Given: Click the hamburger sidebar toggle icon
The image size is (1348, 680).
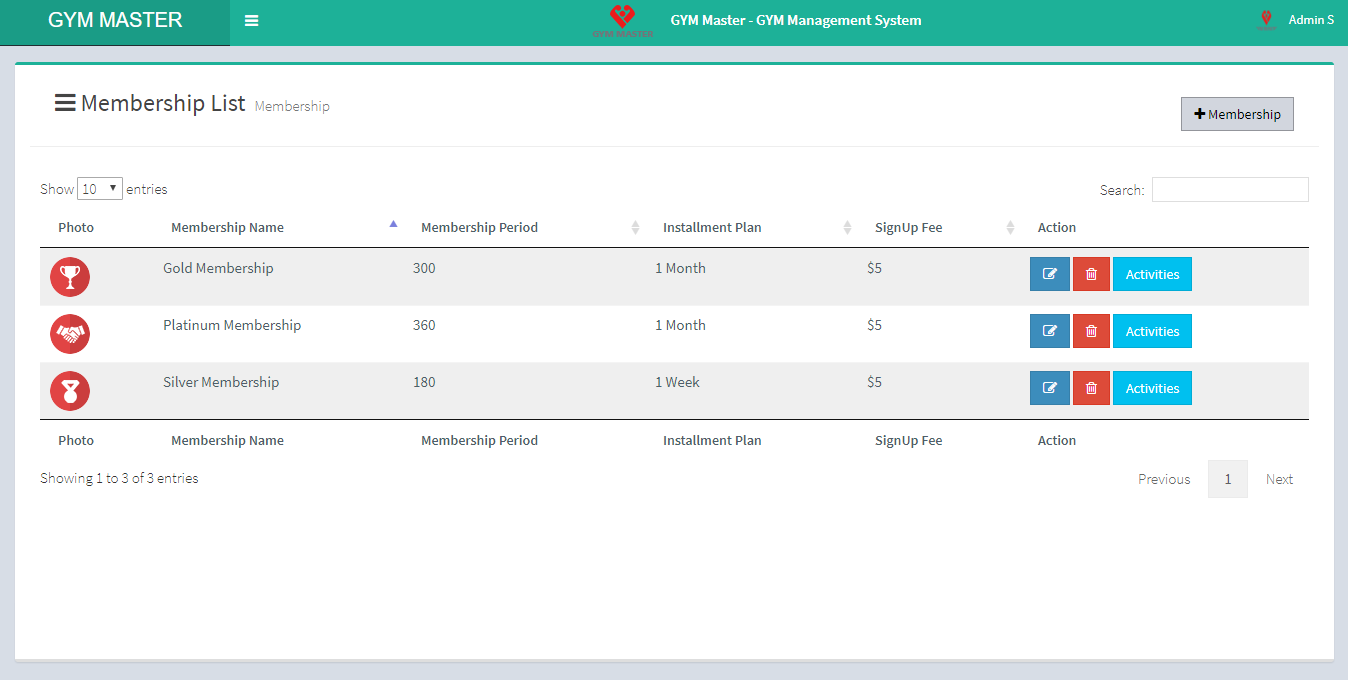Looking at the screenshot, I should 251,21.
